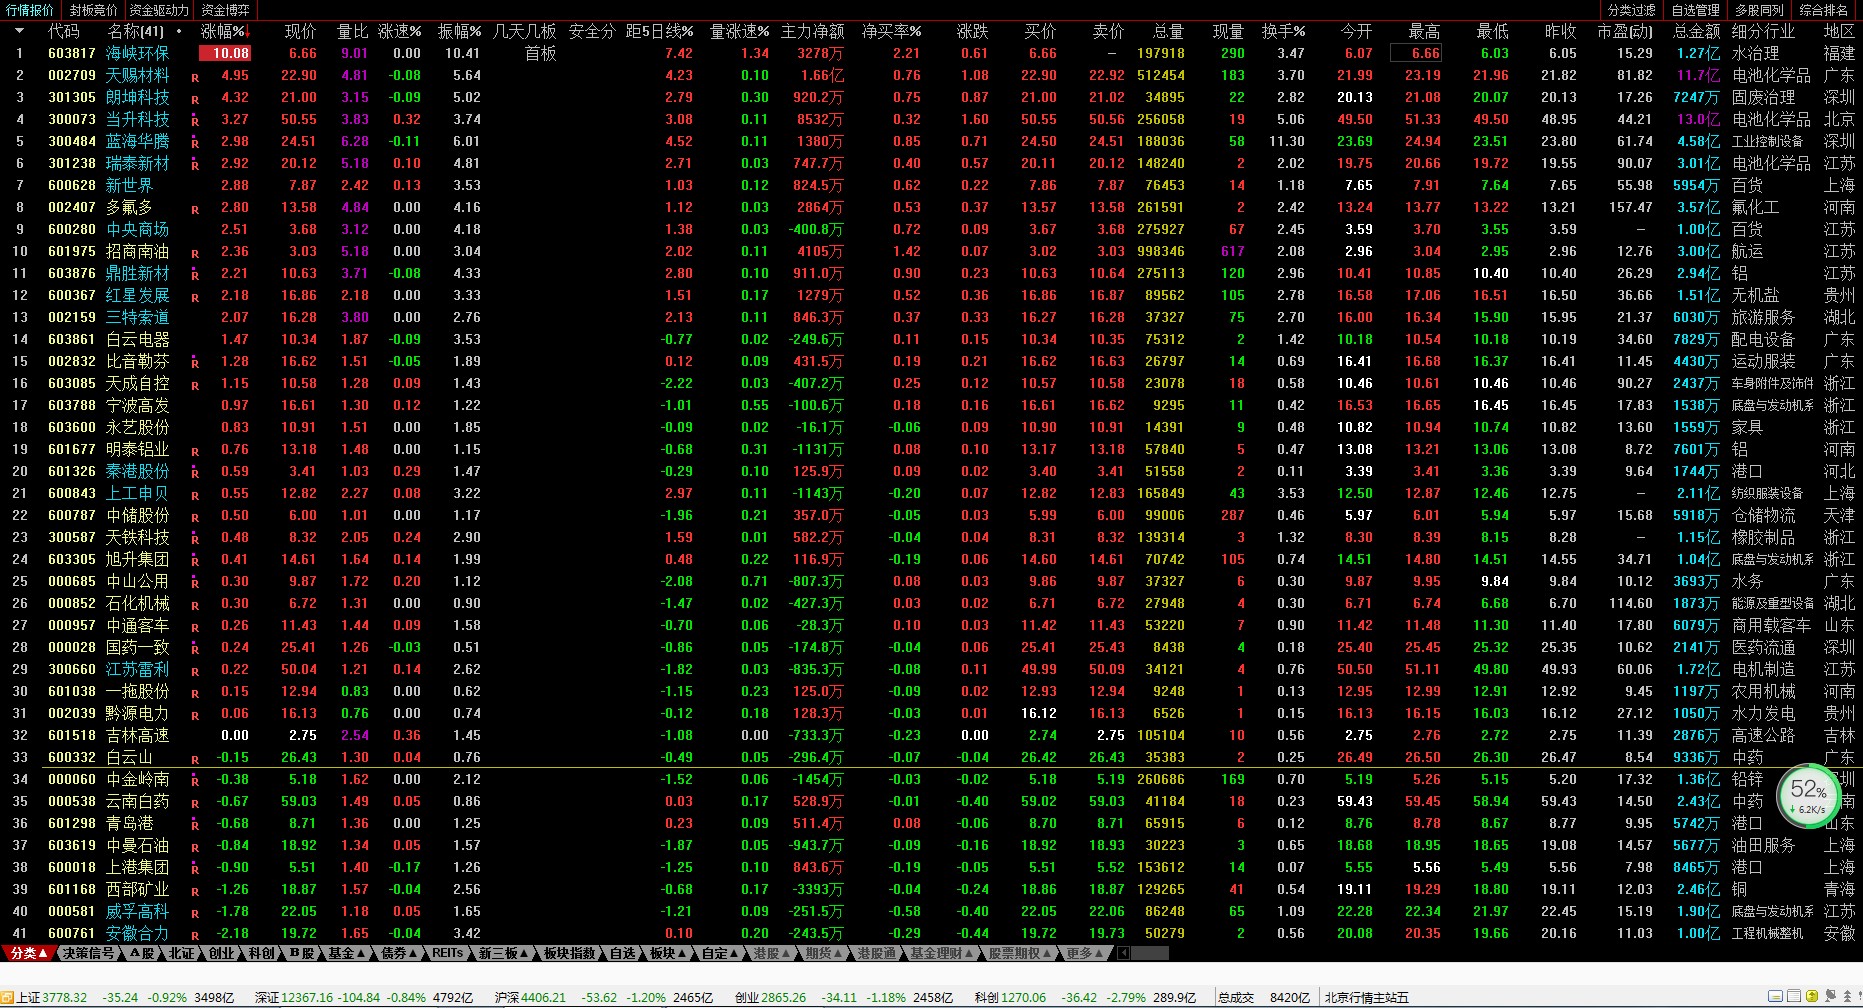Open 自选管理 in the top right
The image size is (1863, 1008).
(1696, 10)
